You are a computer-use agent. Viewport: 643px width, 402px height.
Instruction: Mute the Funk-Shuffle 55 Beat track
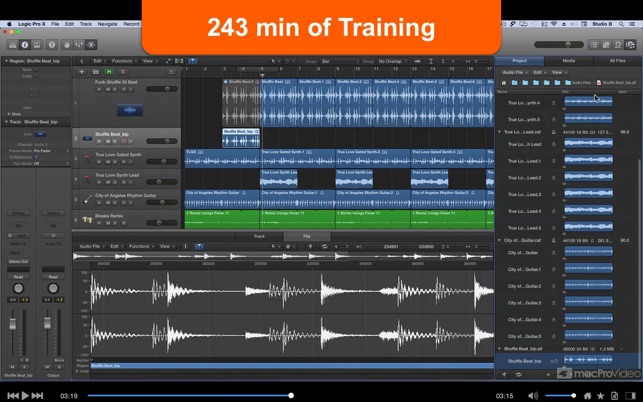(107, 89)
